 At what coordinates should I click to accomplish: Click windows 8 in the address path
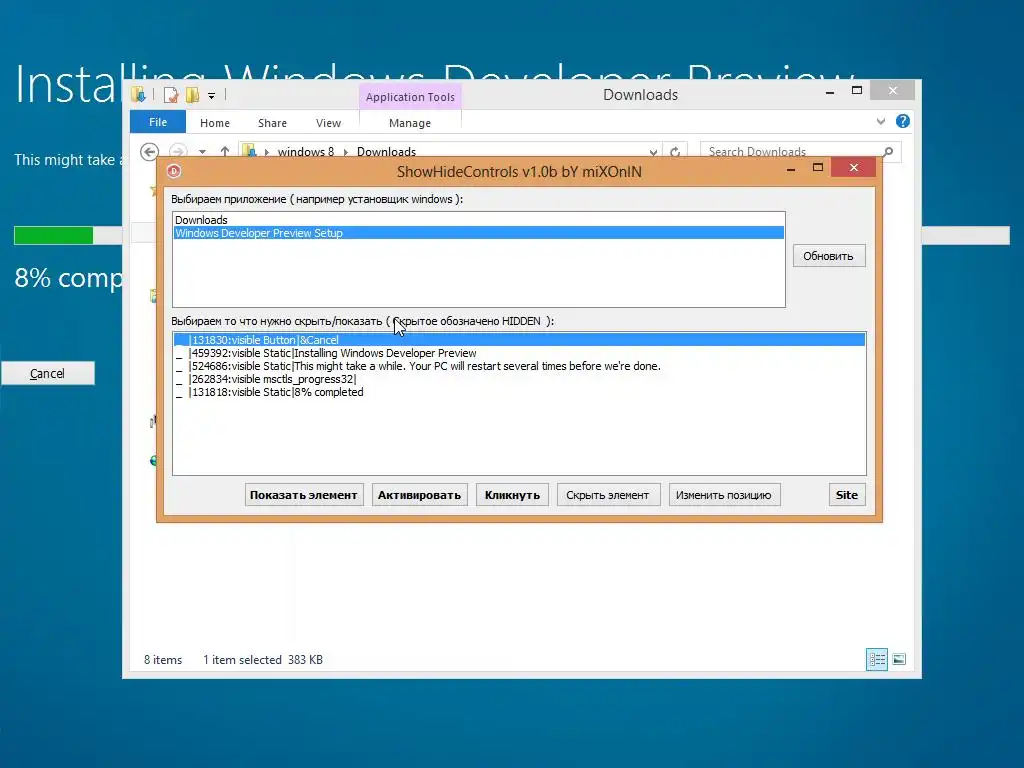pos(306,152)
